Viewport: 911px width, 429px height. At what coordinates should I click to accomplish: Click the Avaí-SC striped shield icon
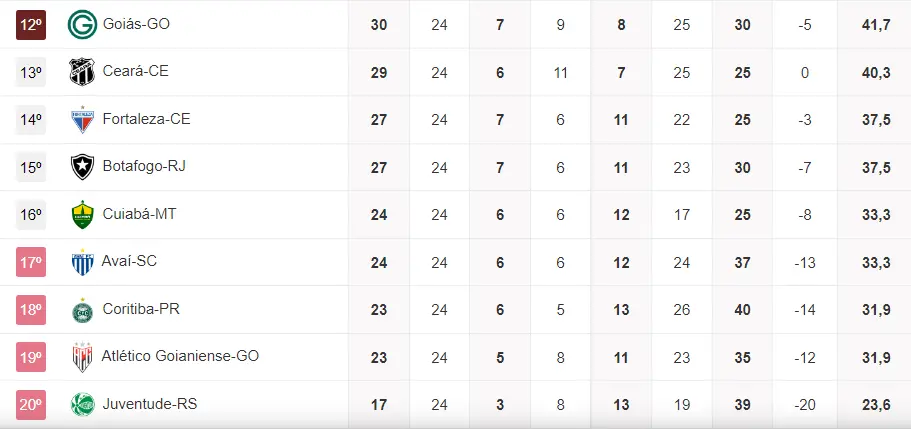81,262
